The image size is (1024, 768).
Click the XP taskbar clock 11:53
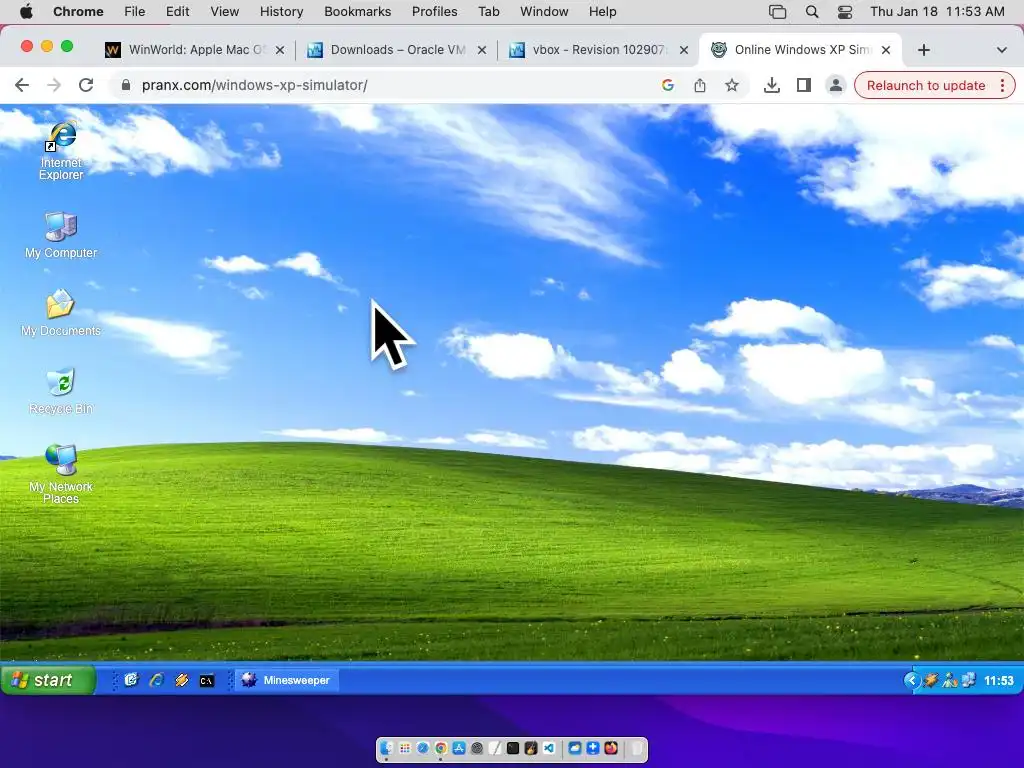click(999, 680)
